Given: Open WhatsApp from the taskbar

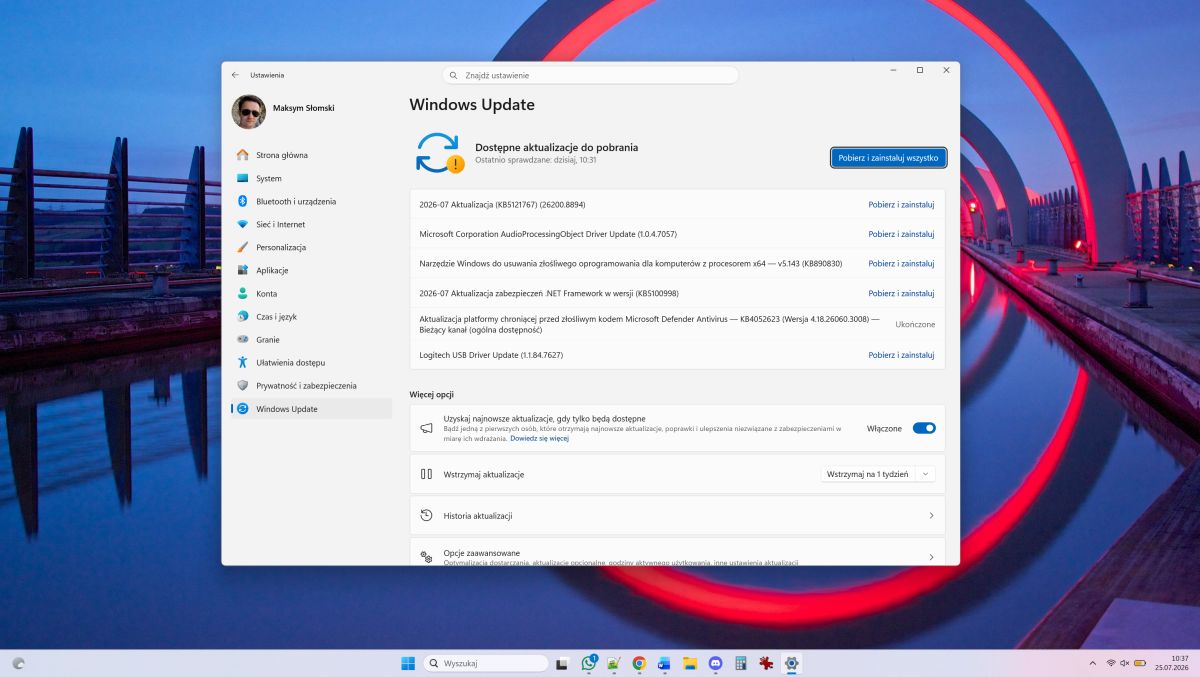Looking at the screenshot, I should click(x=589, y=663).
